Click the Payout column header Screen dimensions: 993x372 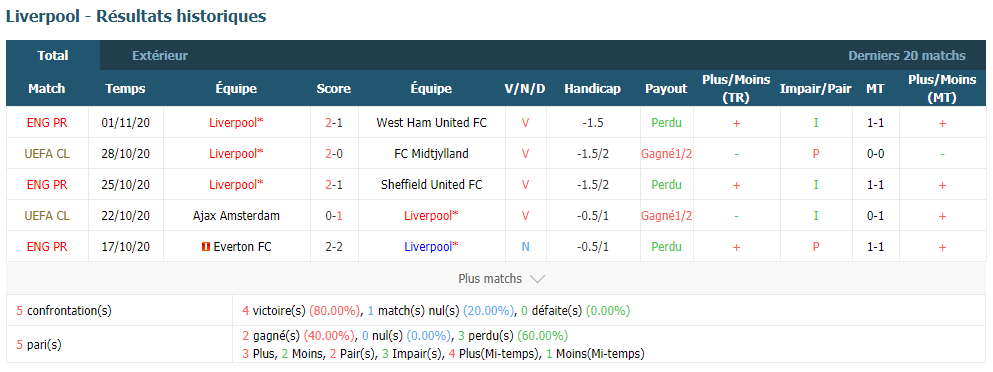click(666, 89)
